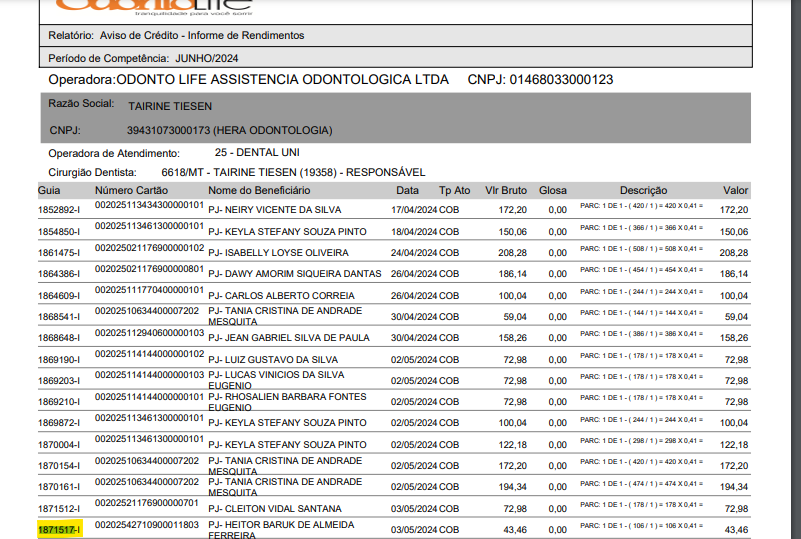Select guia number 1870154-I
Image resolution: width=801 pixels, height=539 pixels.
point(59,466)
